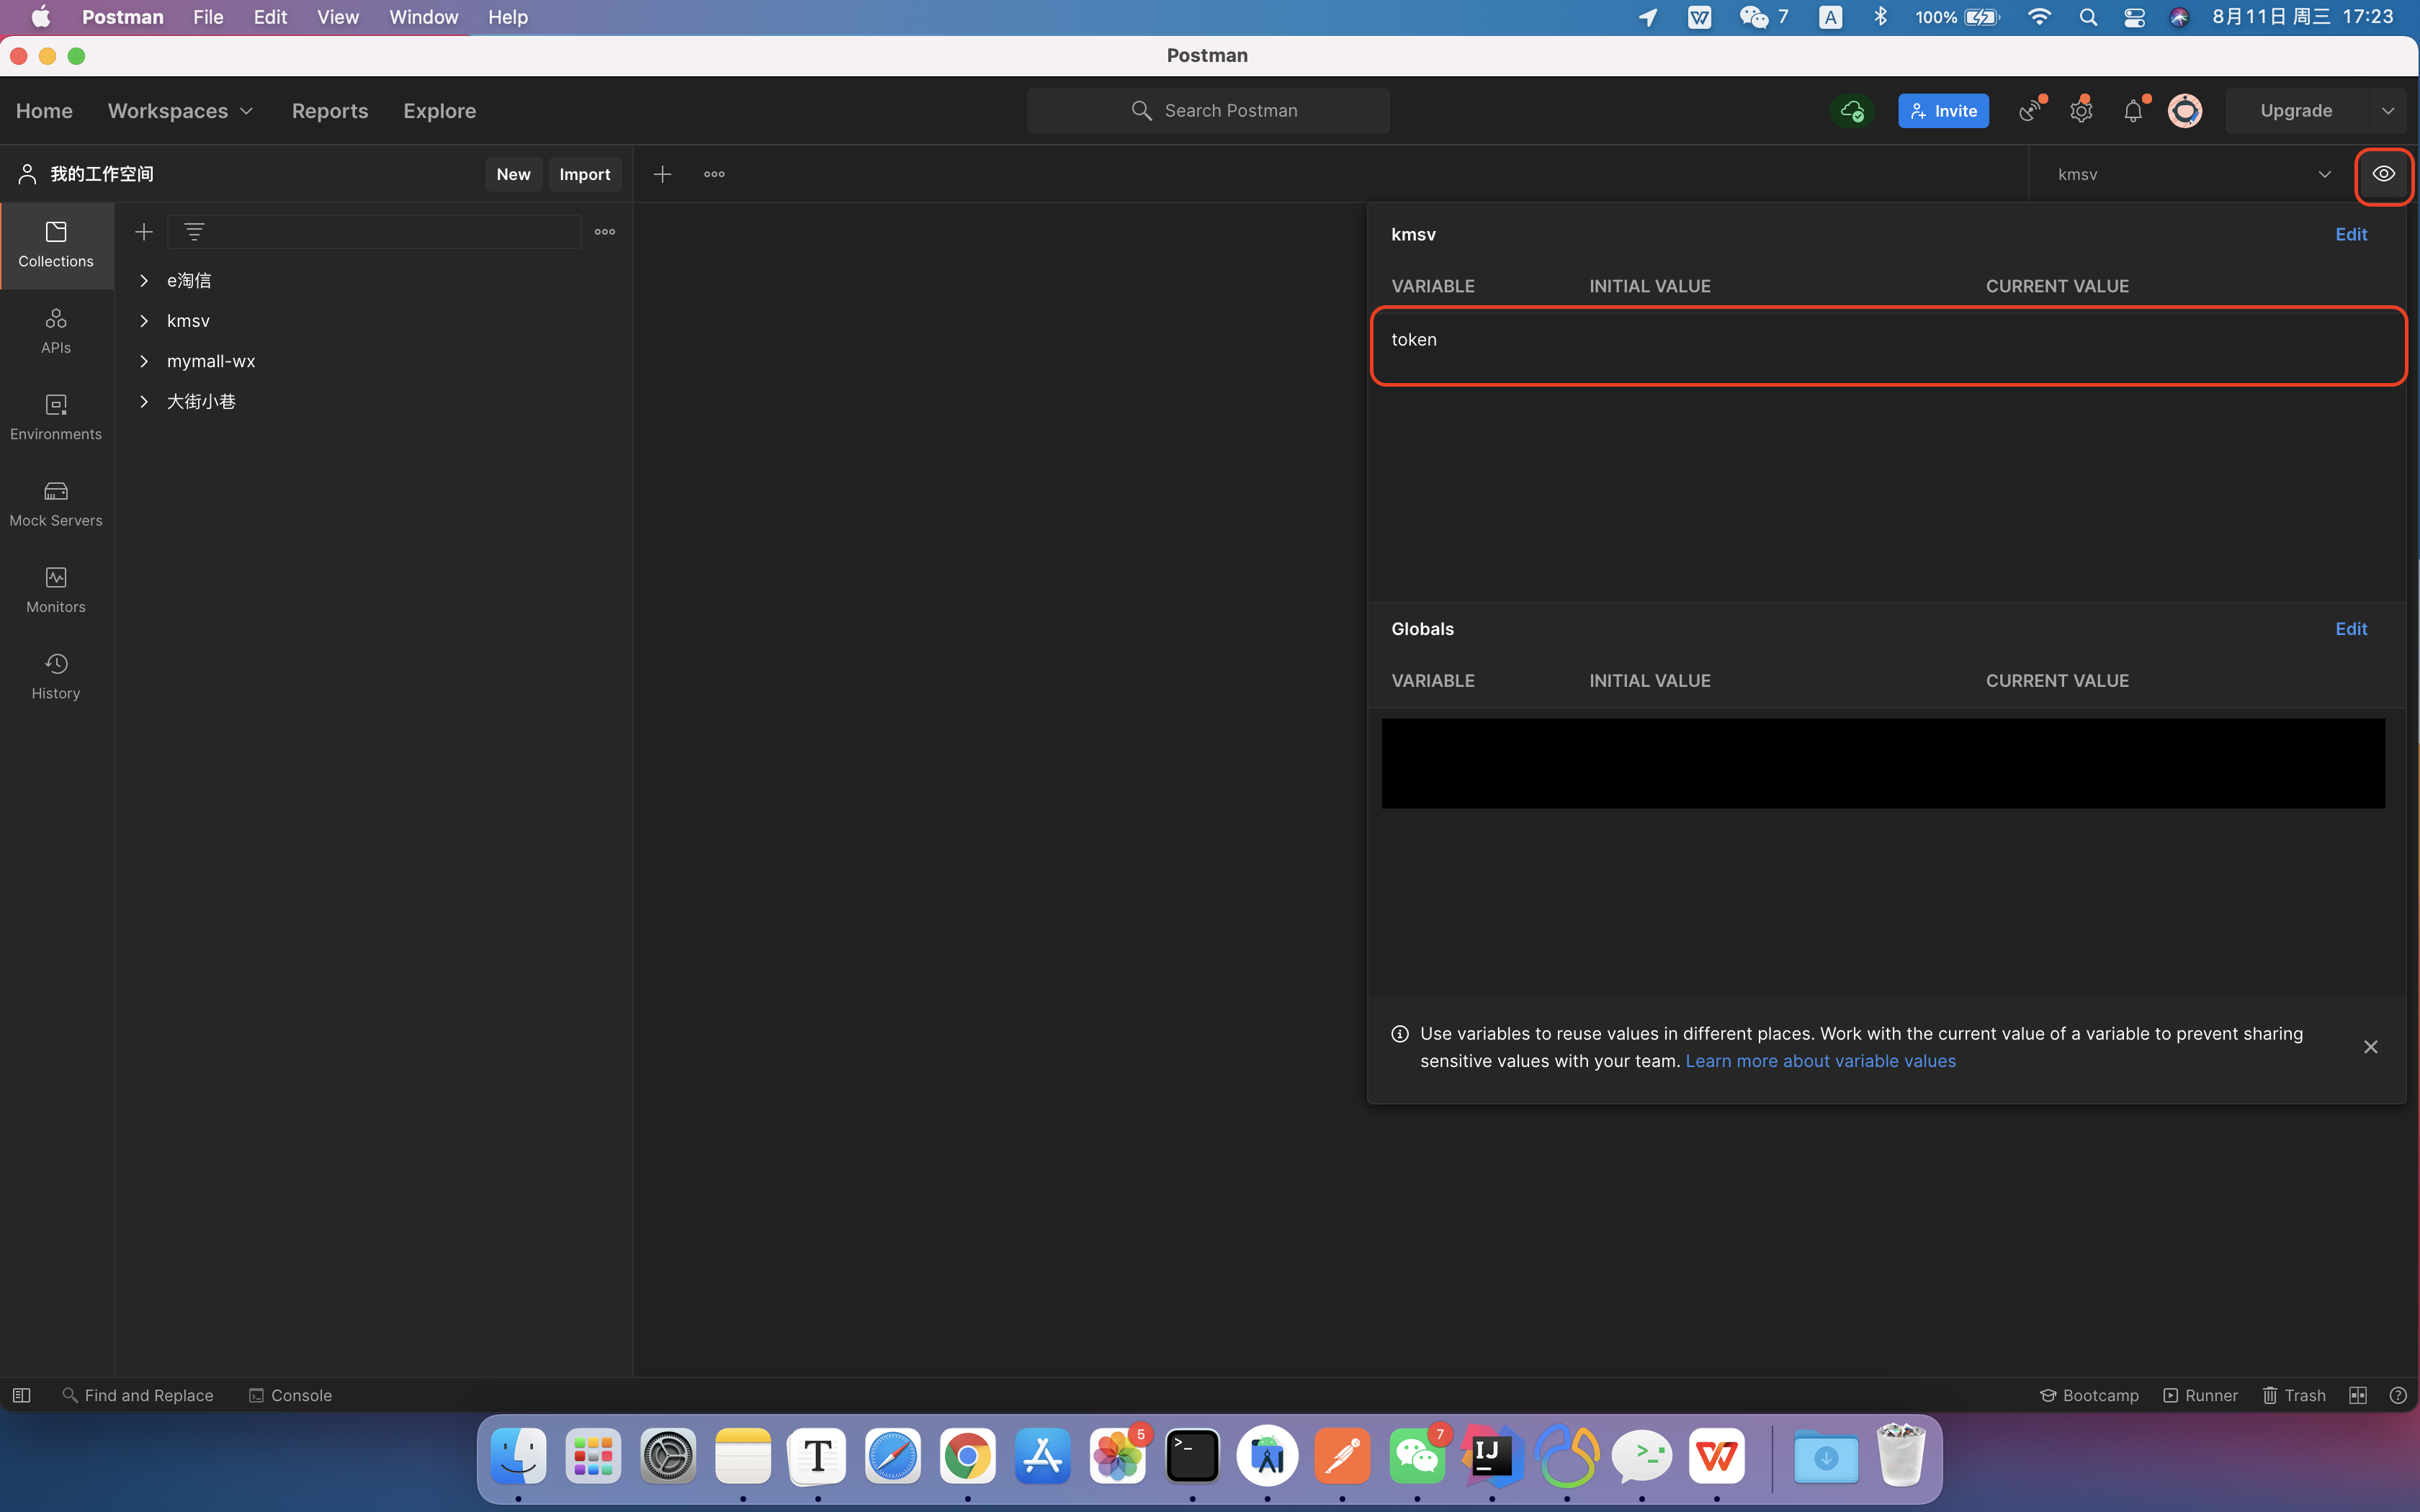The height and width of the screenshot is (1512, 2420).
Task: Click Edit for the kmsv environment
Action: tap(2351, 234)
